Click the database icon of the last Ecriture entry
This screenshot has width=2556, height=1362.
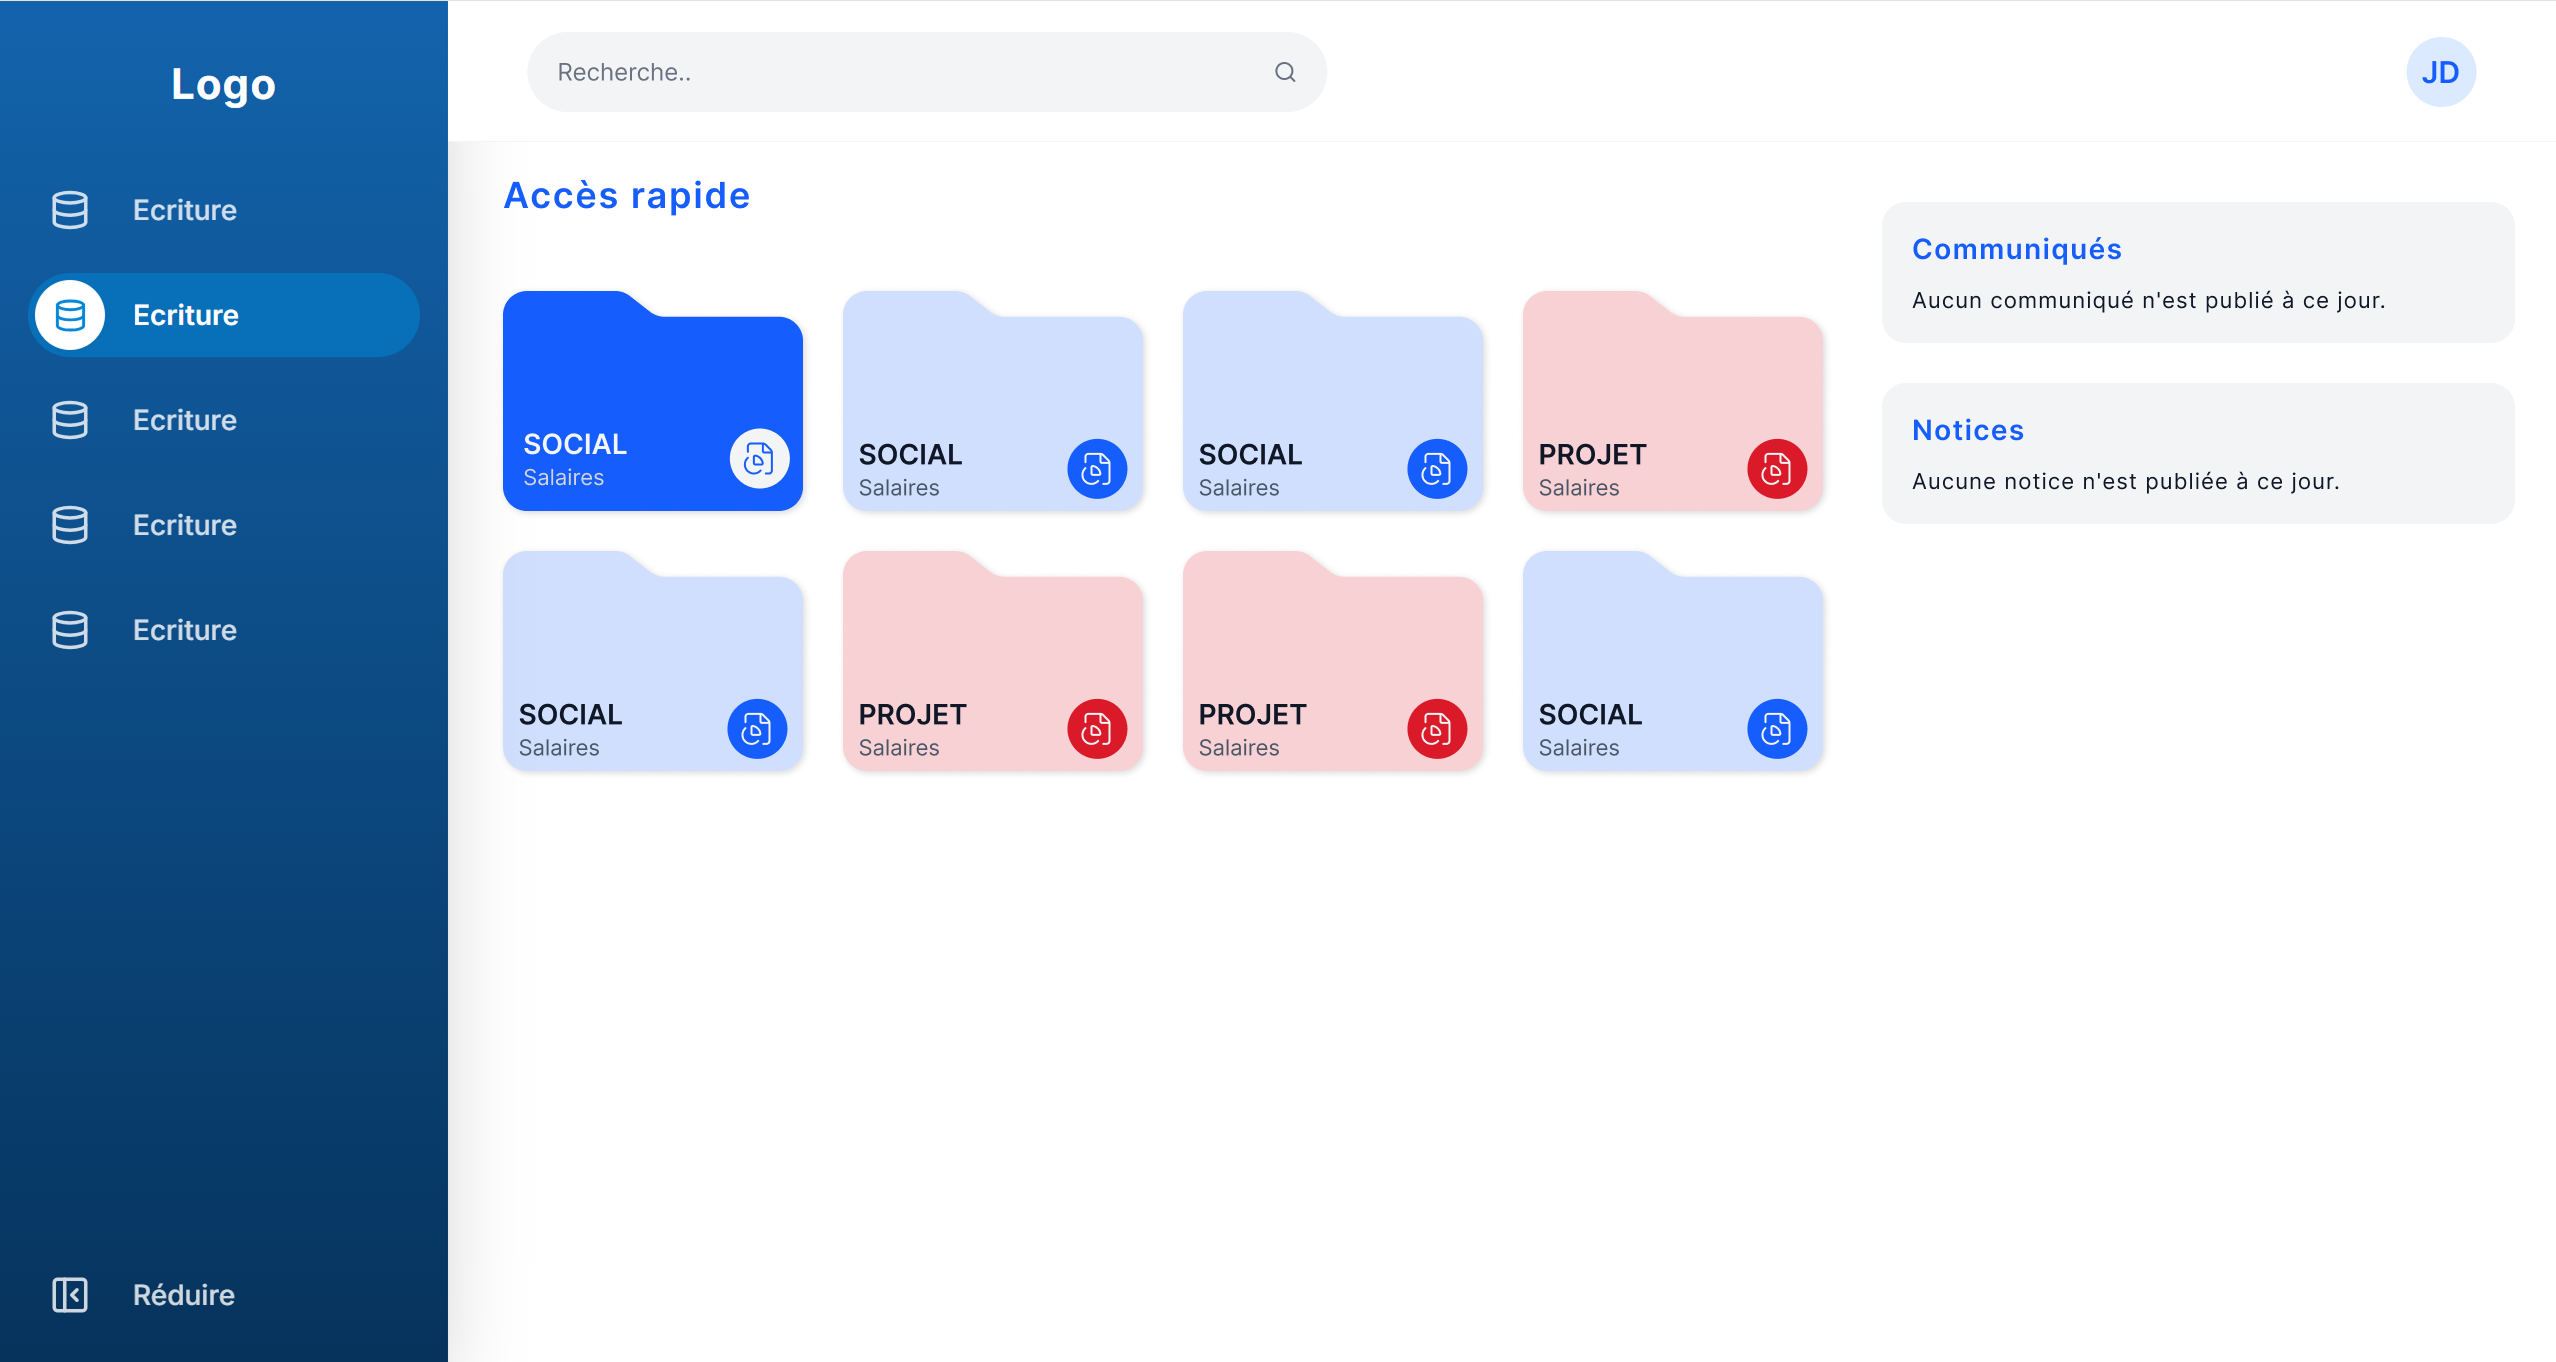point(69,630)
